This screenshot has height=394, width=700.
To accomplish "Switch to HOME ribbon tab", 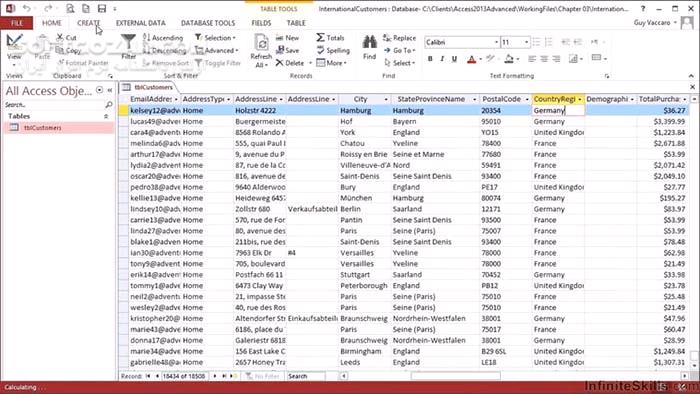I will tap(52, 23).
